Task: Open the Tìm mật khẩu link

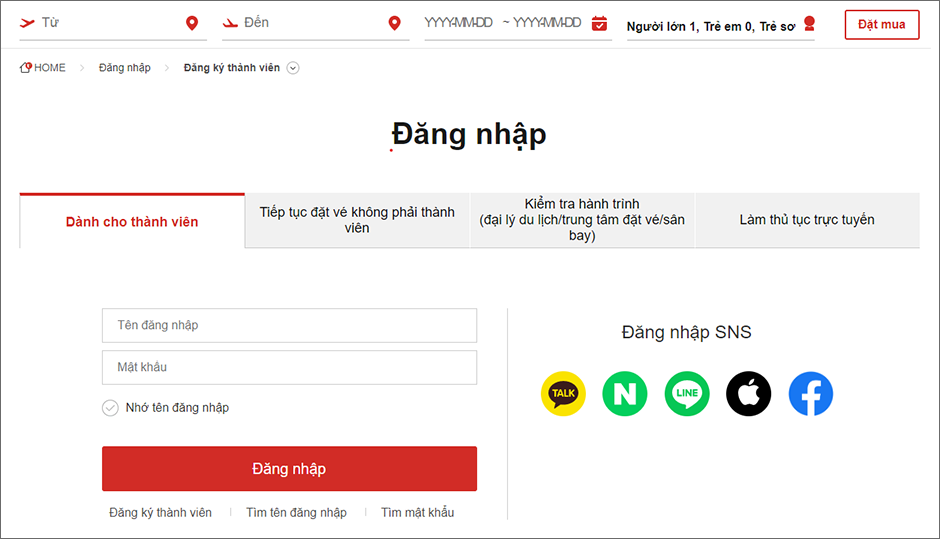Action: pos(417,512)
